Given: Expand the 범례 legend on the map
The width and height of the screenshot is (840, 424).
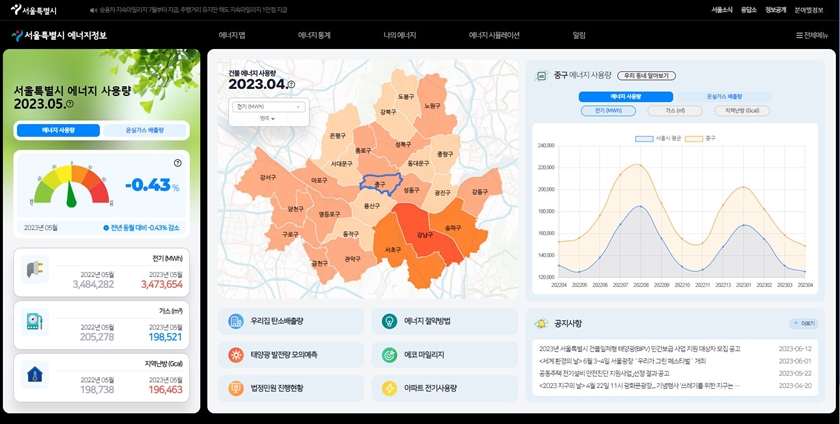Looking at the screenshot, I should tap(267, 118).
